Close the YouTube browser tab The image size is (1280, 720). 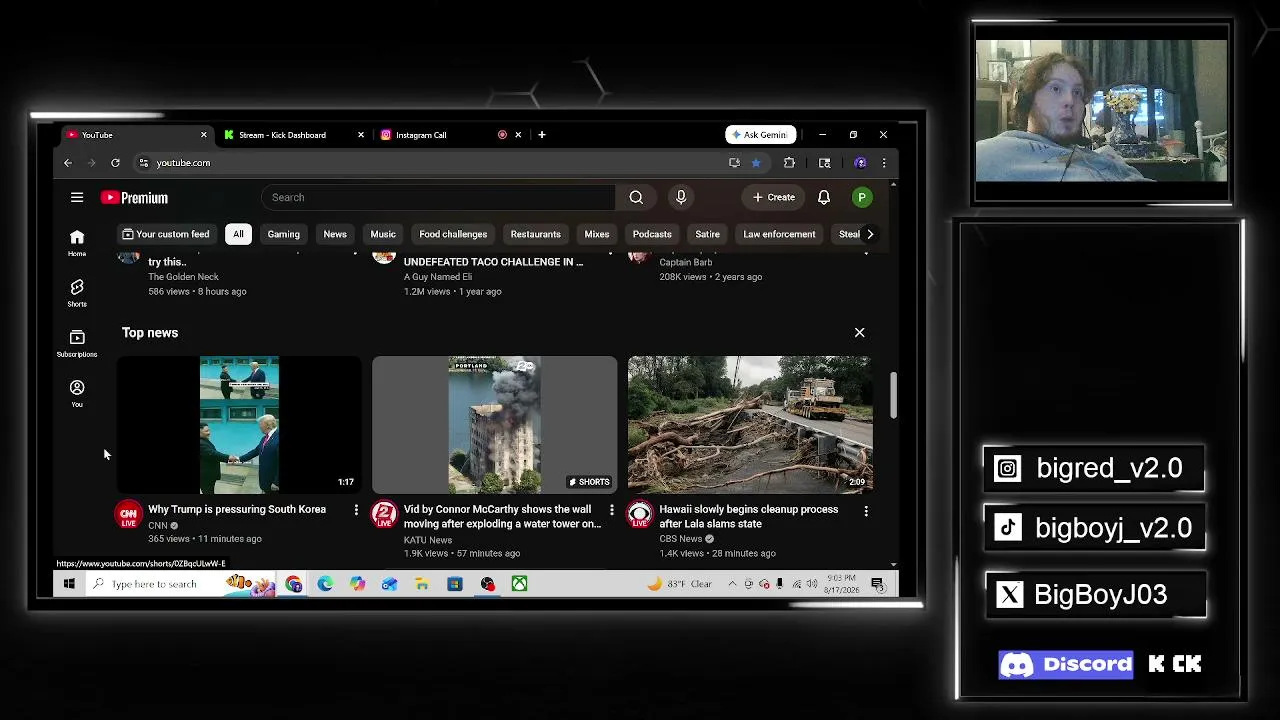pyautogui.click(x=204, y=135)
